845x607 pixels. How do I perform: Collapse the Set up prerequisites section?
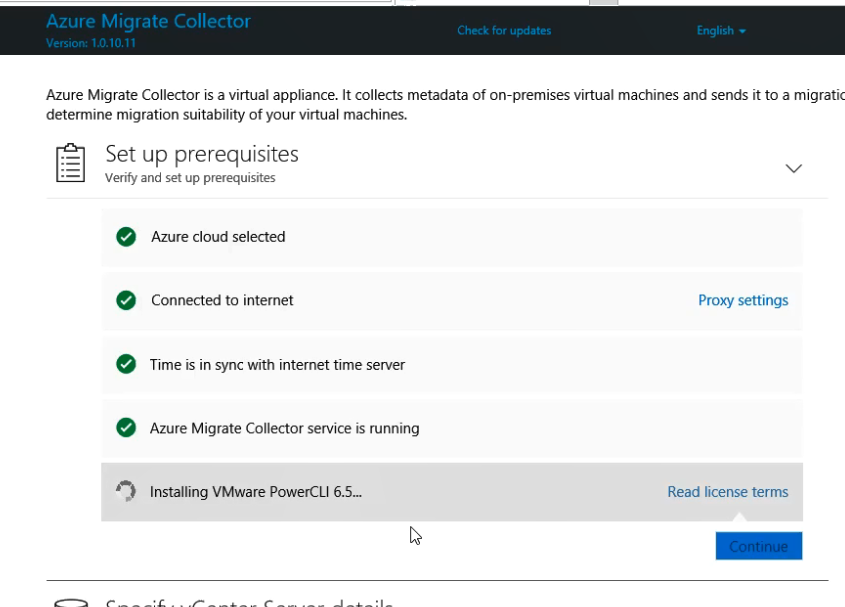[x=793, y=169]
